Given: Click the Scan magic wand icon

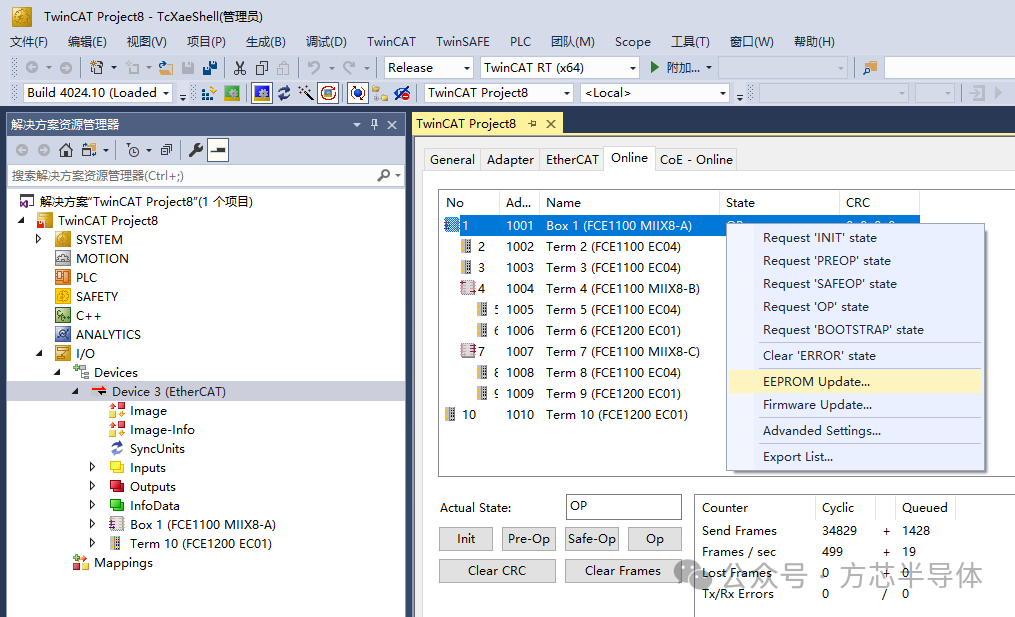Looking at the screenshot, I should pyautogui.click(x=306, y=93).
